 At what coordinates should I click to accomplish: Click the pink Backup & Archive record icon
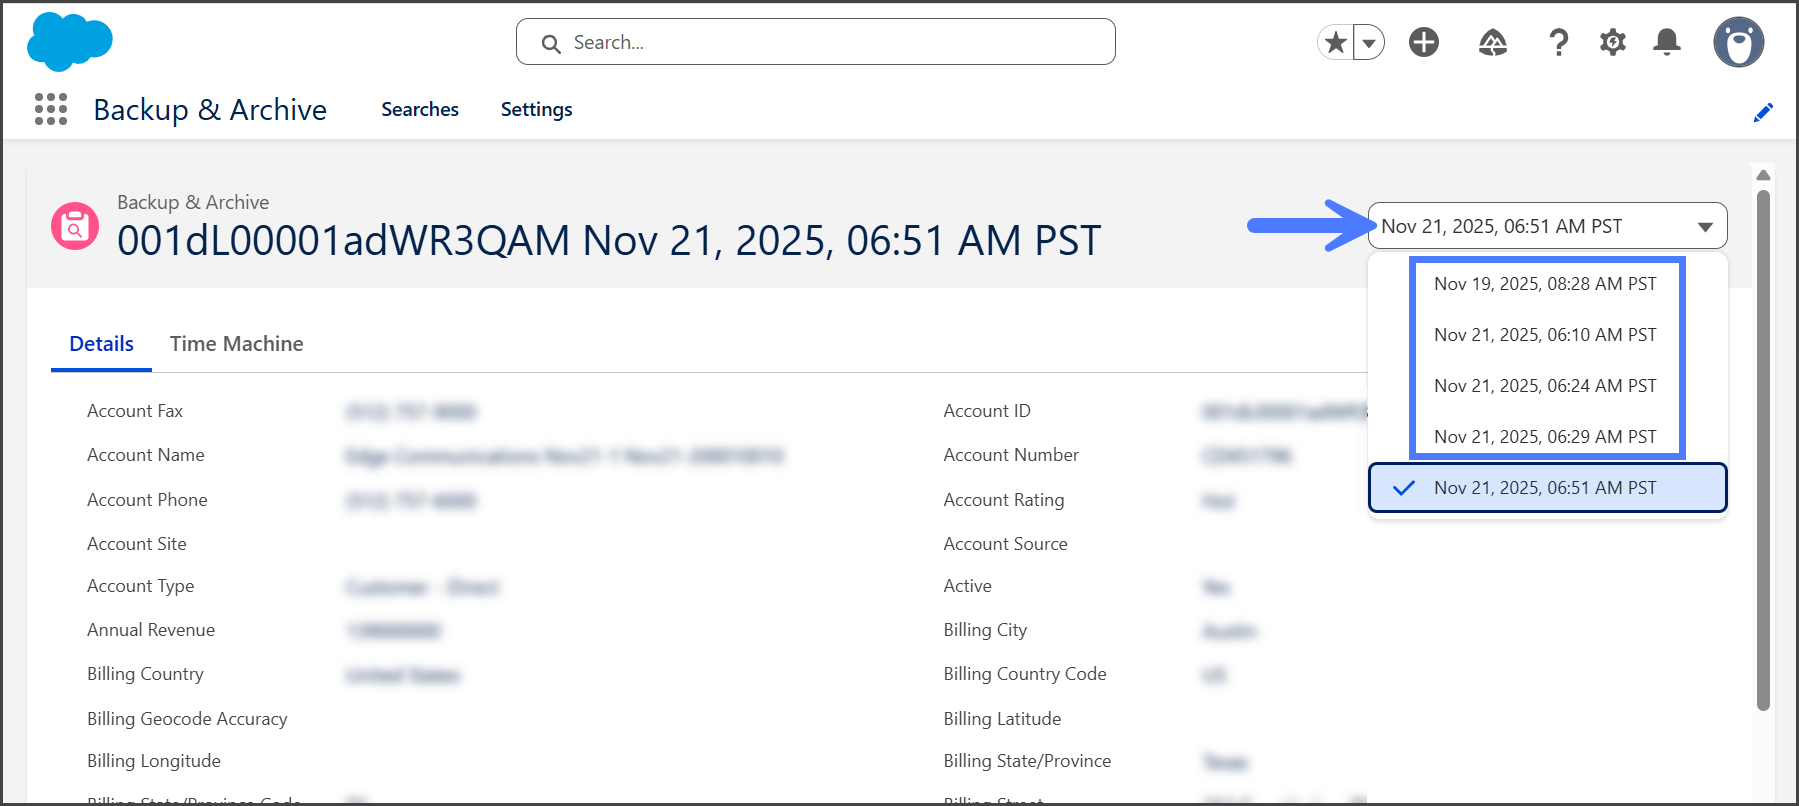point(75,226)
